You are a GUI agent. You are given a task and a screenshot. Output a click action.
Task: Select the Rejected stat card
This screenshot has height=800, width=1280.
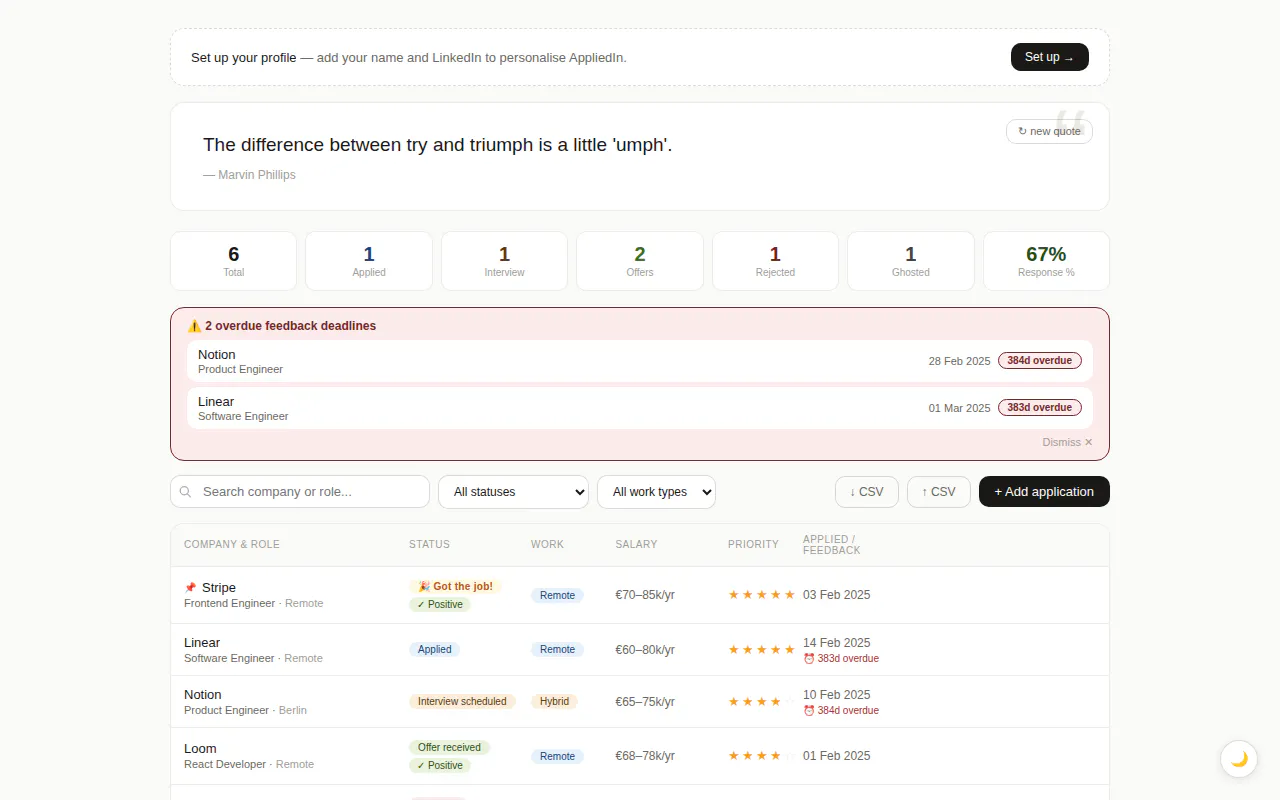(775, 261)
